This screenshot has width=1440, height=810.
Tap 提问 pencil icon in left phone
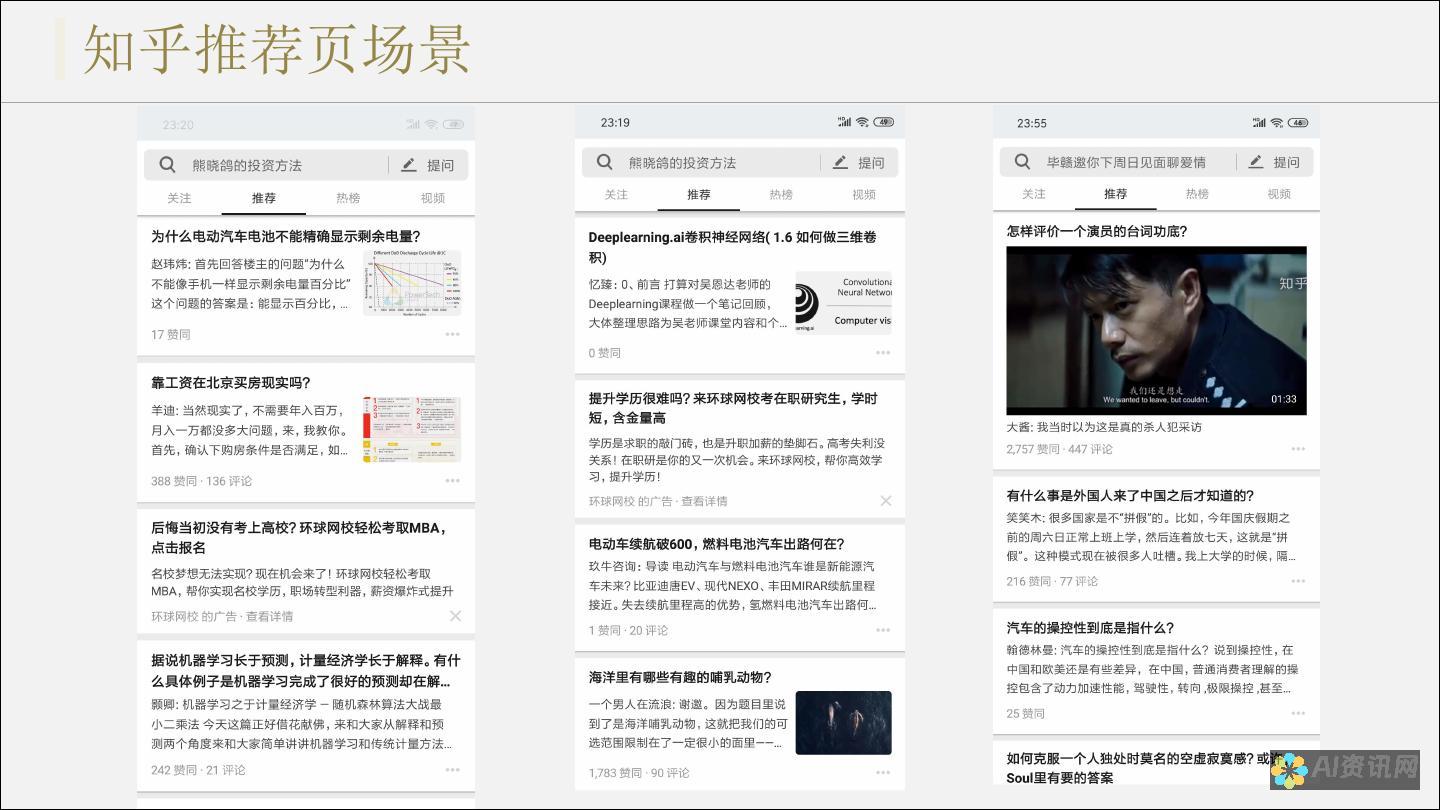point(409,165)
